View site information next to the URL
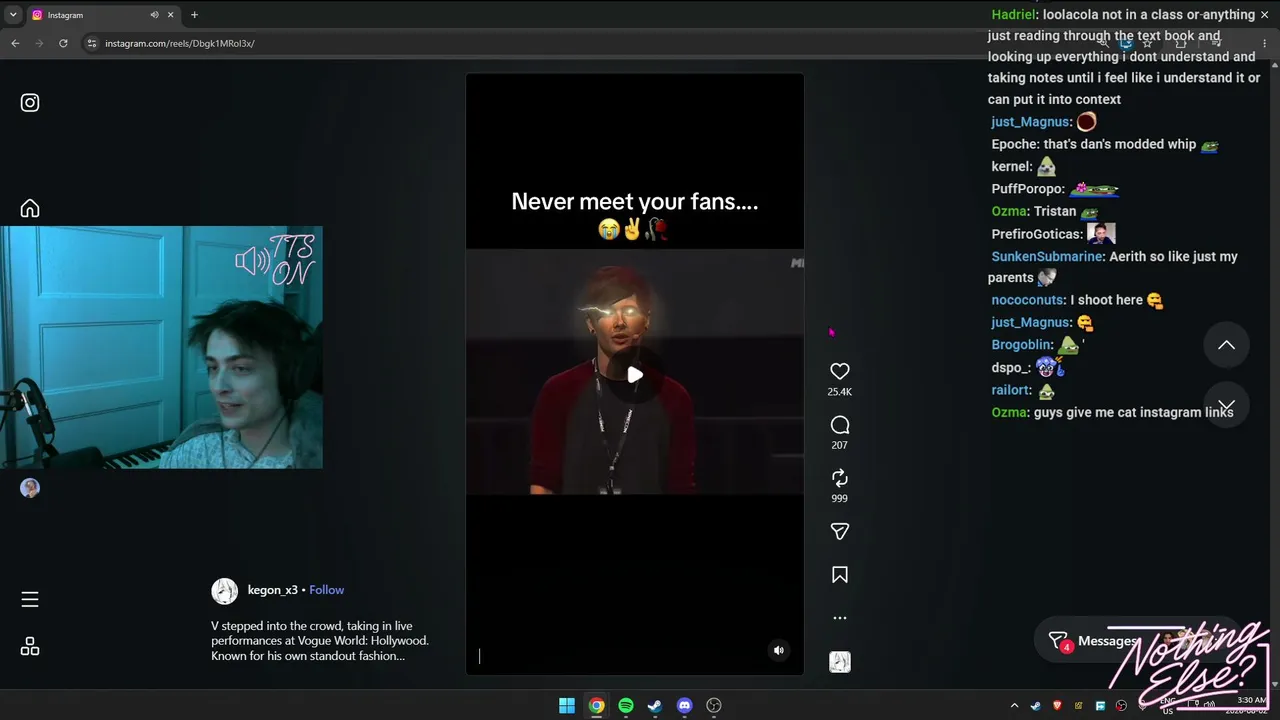1280x720 pixels. pyautogui.click(x=92, y=43)
